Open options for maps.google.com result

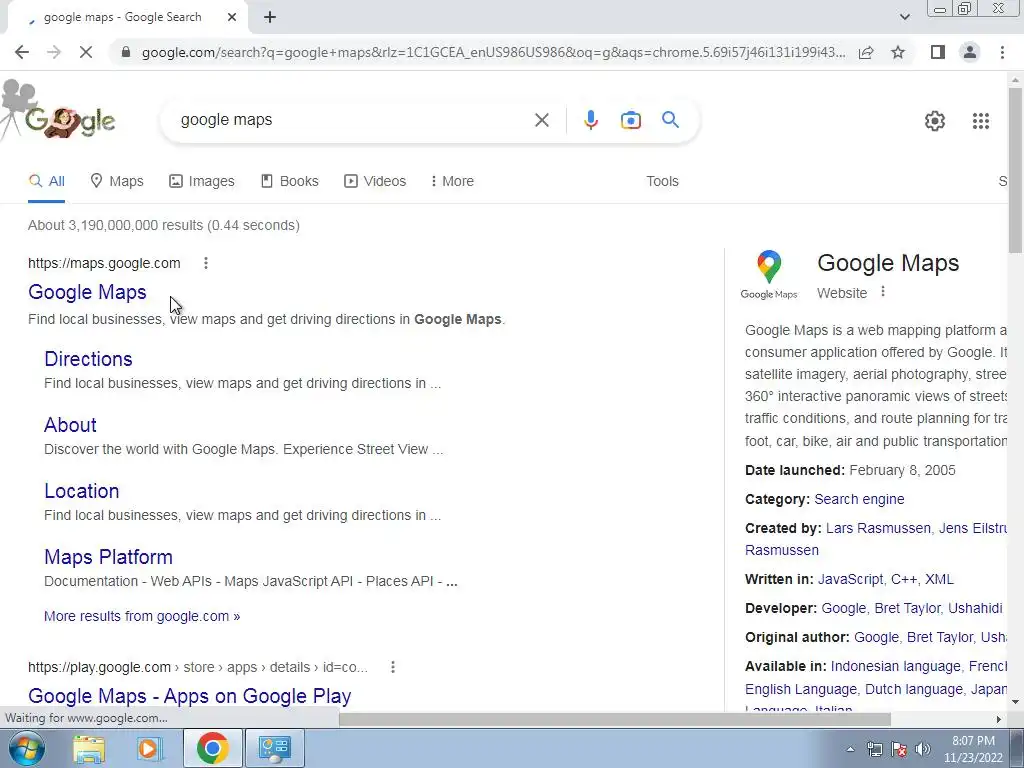[x=206, y=263]
